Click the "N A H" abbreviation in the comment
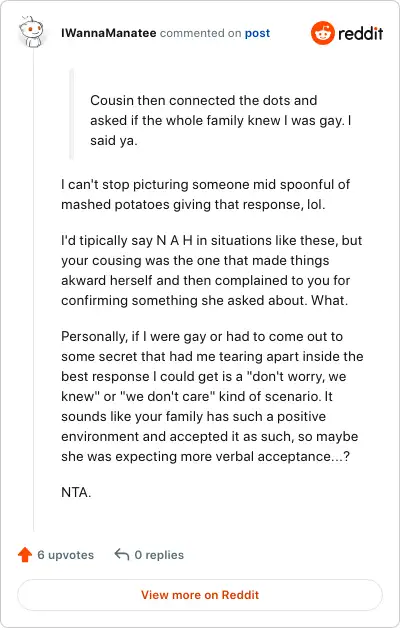Image resolution: width=400 pixels, height=628 pixels. 175,240
